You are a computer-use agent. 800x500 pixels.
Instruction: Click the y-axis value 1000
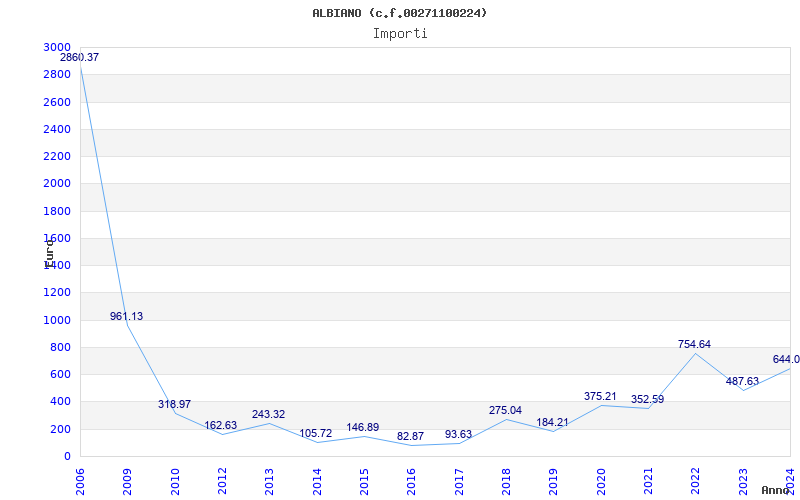click(x=57, y=320)
